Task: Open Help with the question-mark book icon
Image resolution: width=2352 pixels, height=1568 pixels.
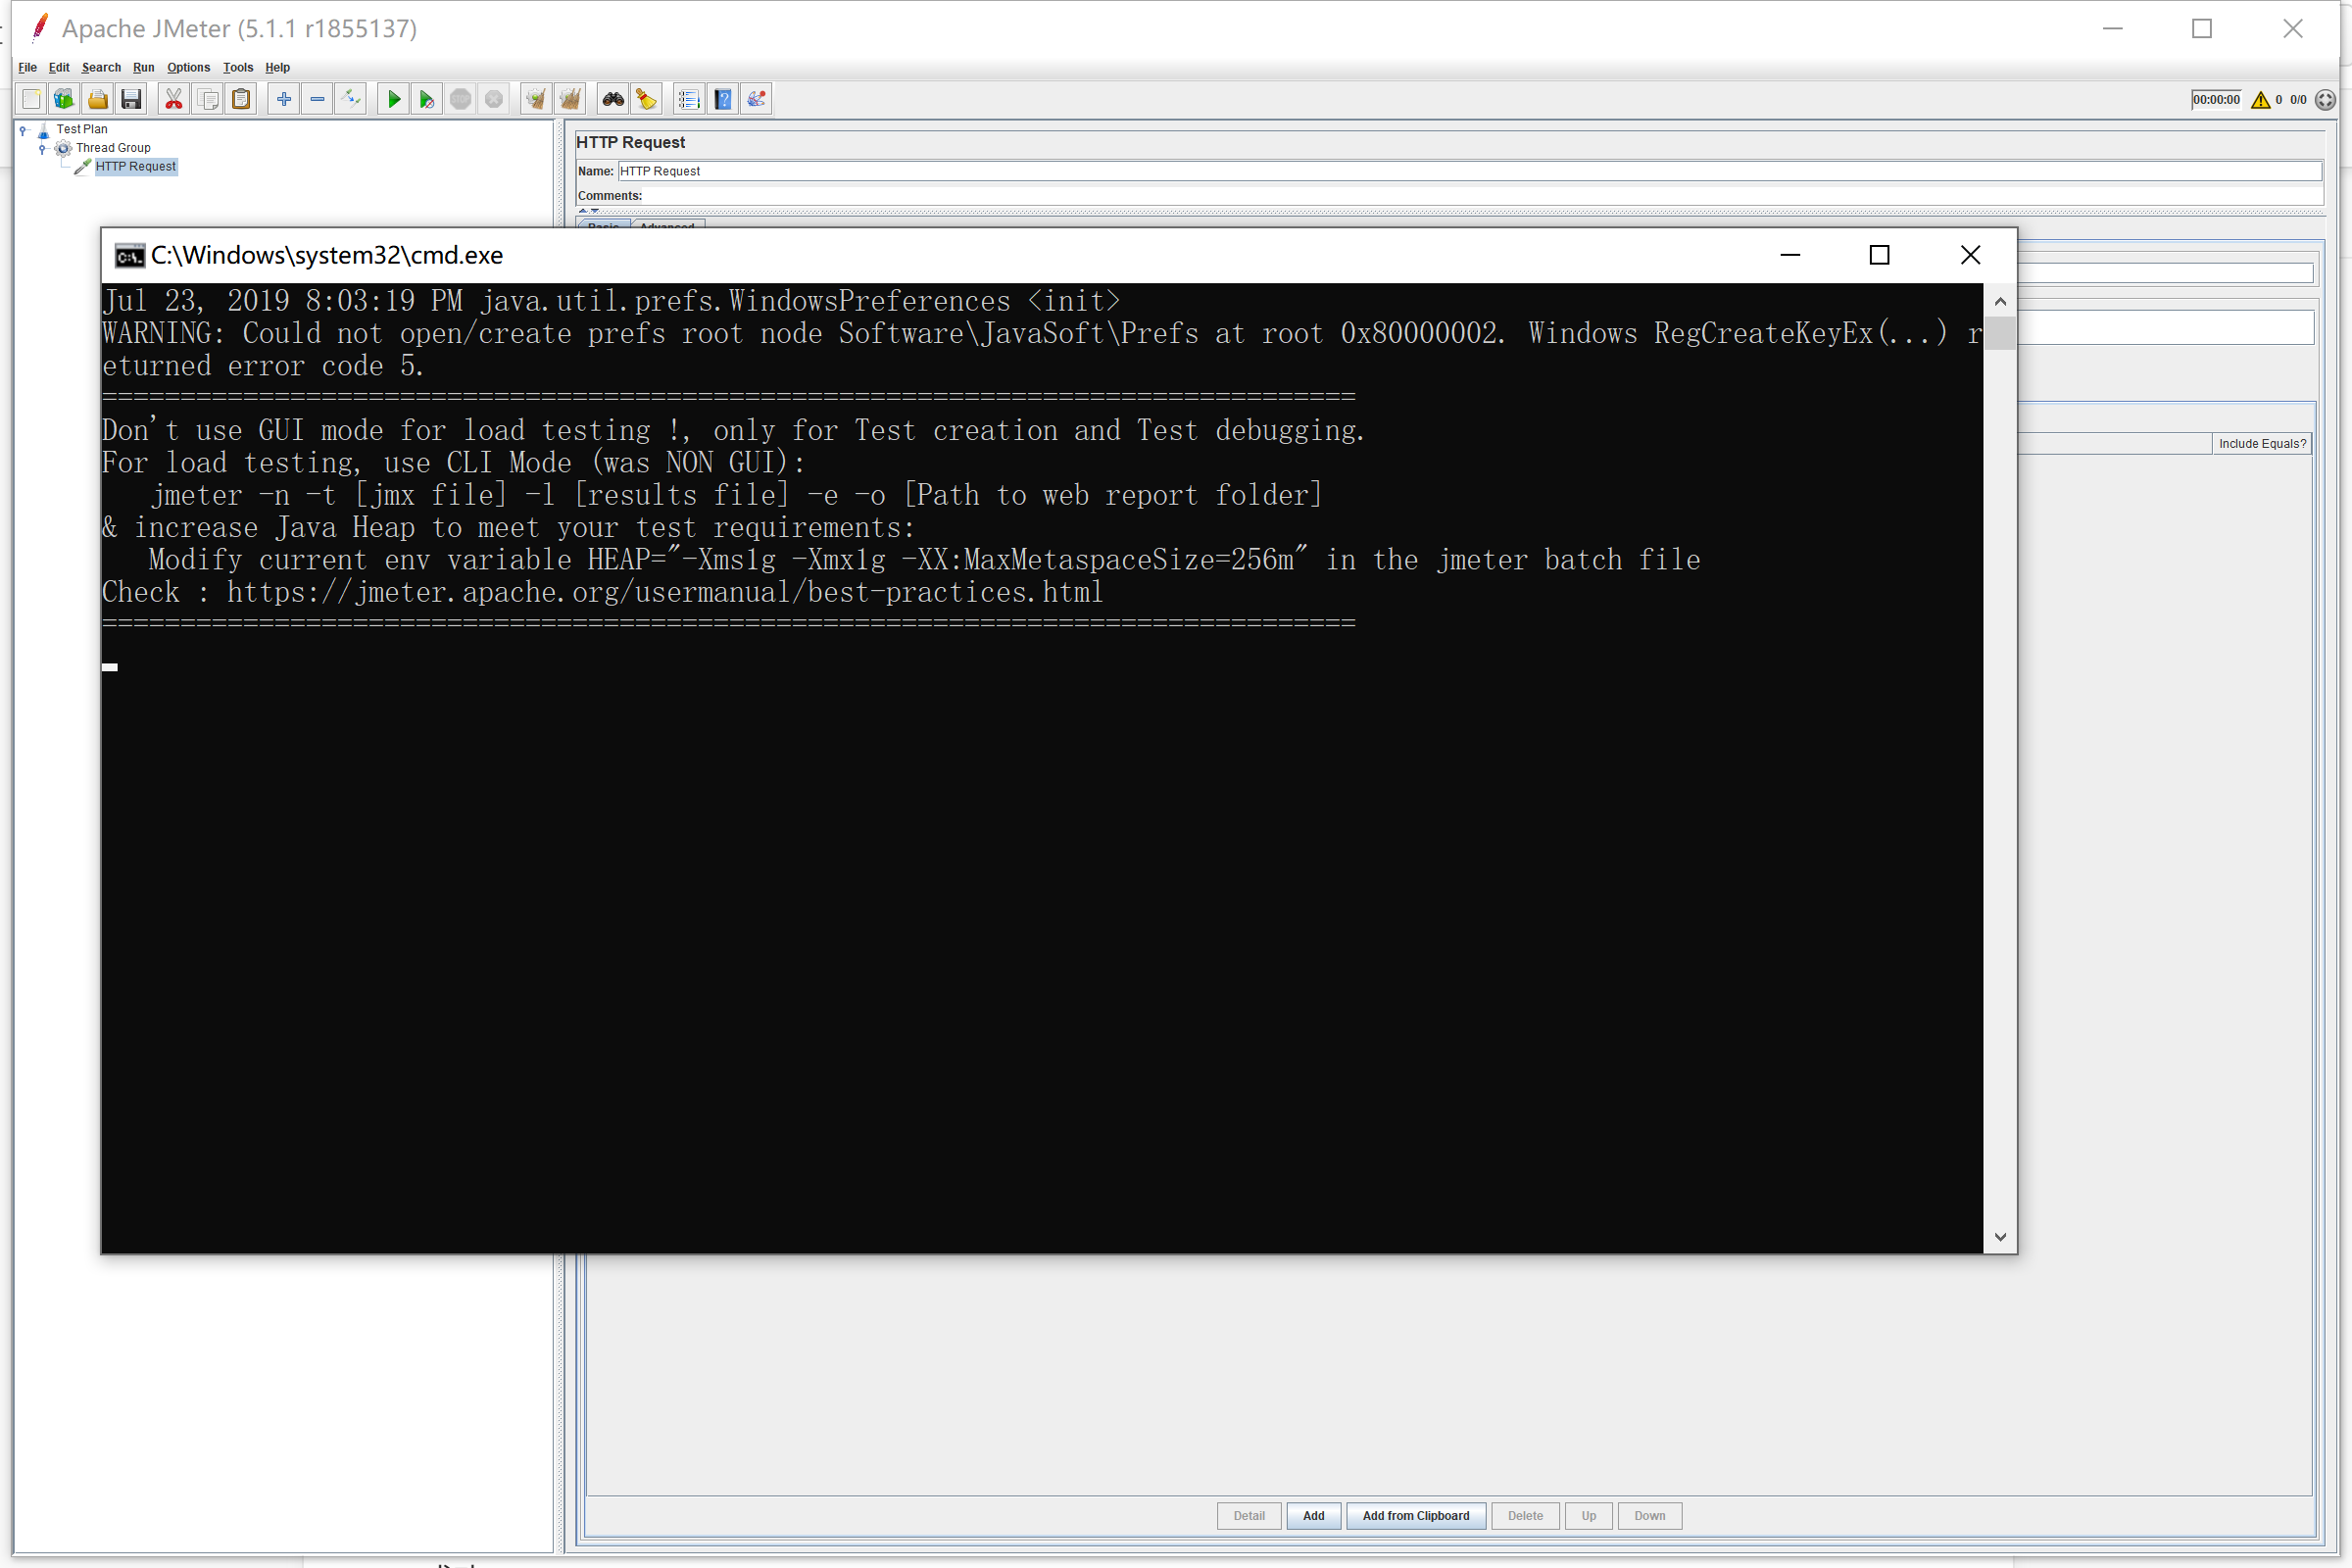Action: point(723,99)
